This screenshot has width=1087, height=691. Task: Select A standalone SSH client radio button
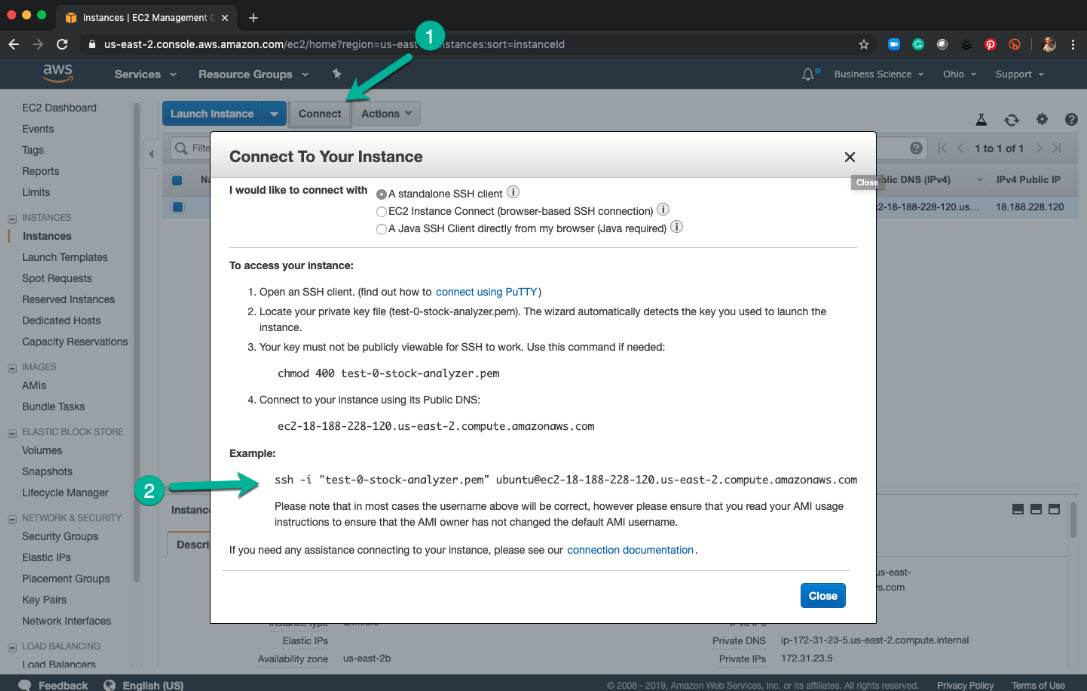click(381, 194)
